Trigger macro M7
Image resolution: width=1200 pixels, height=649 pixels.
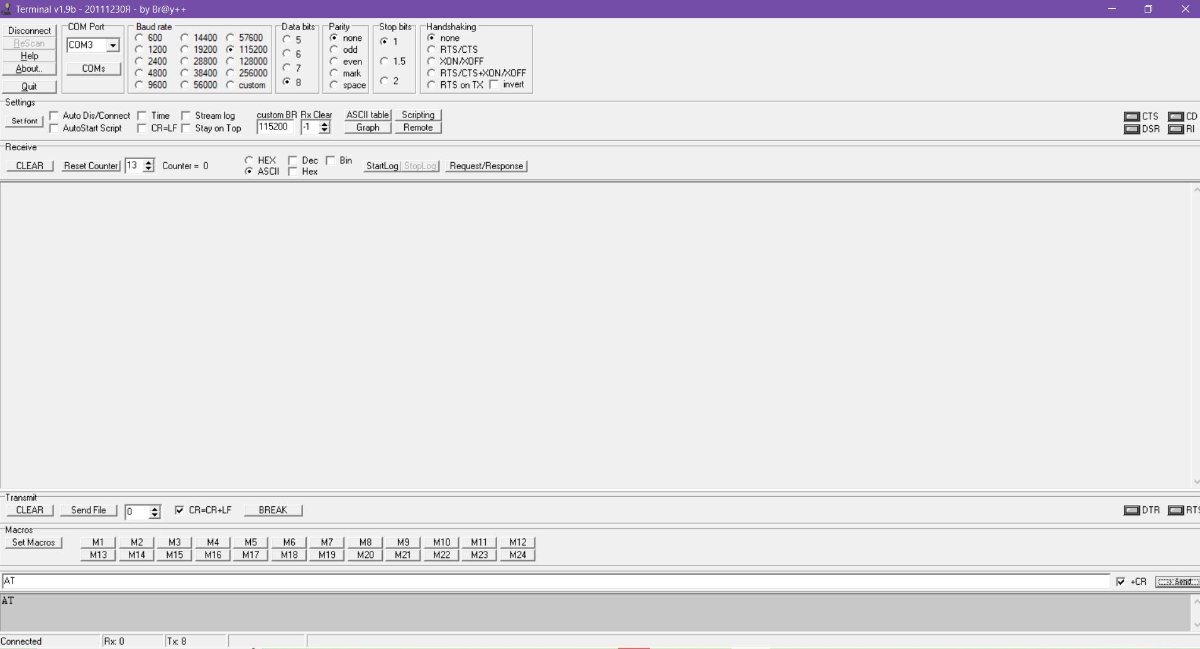click(x=327, y=542)
